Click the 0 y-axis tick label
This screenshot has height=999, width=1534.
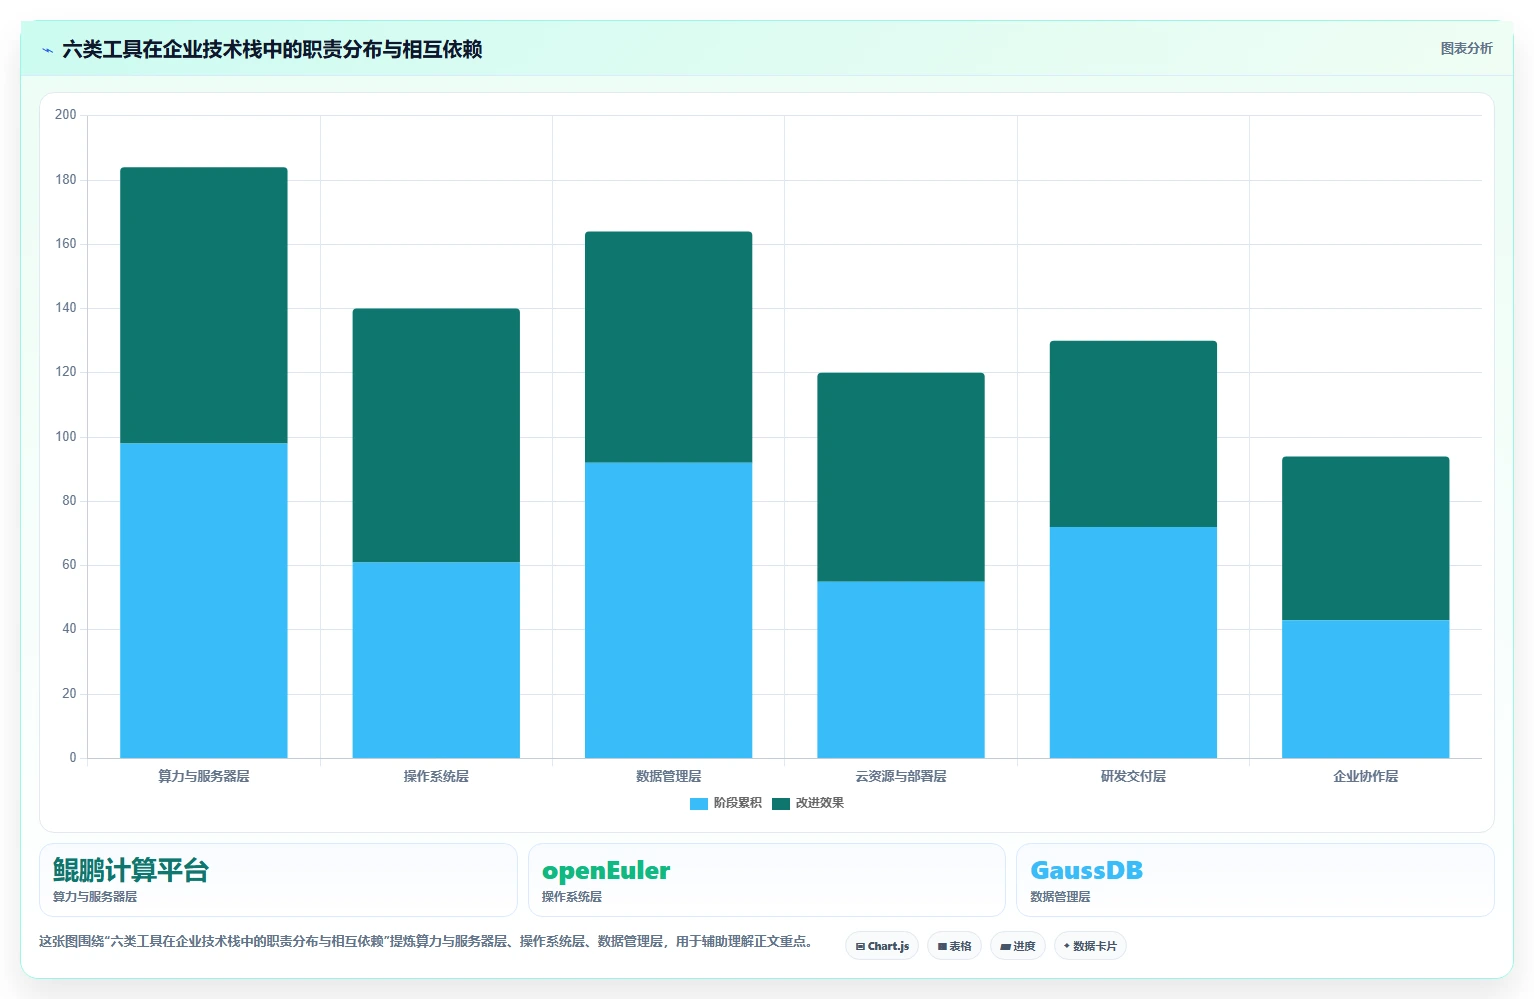coord(72,758)
